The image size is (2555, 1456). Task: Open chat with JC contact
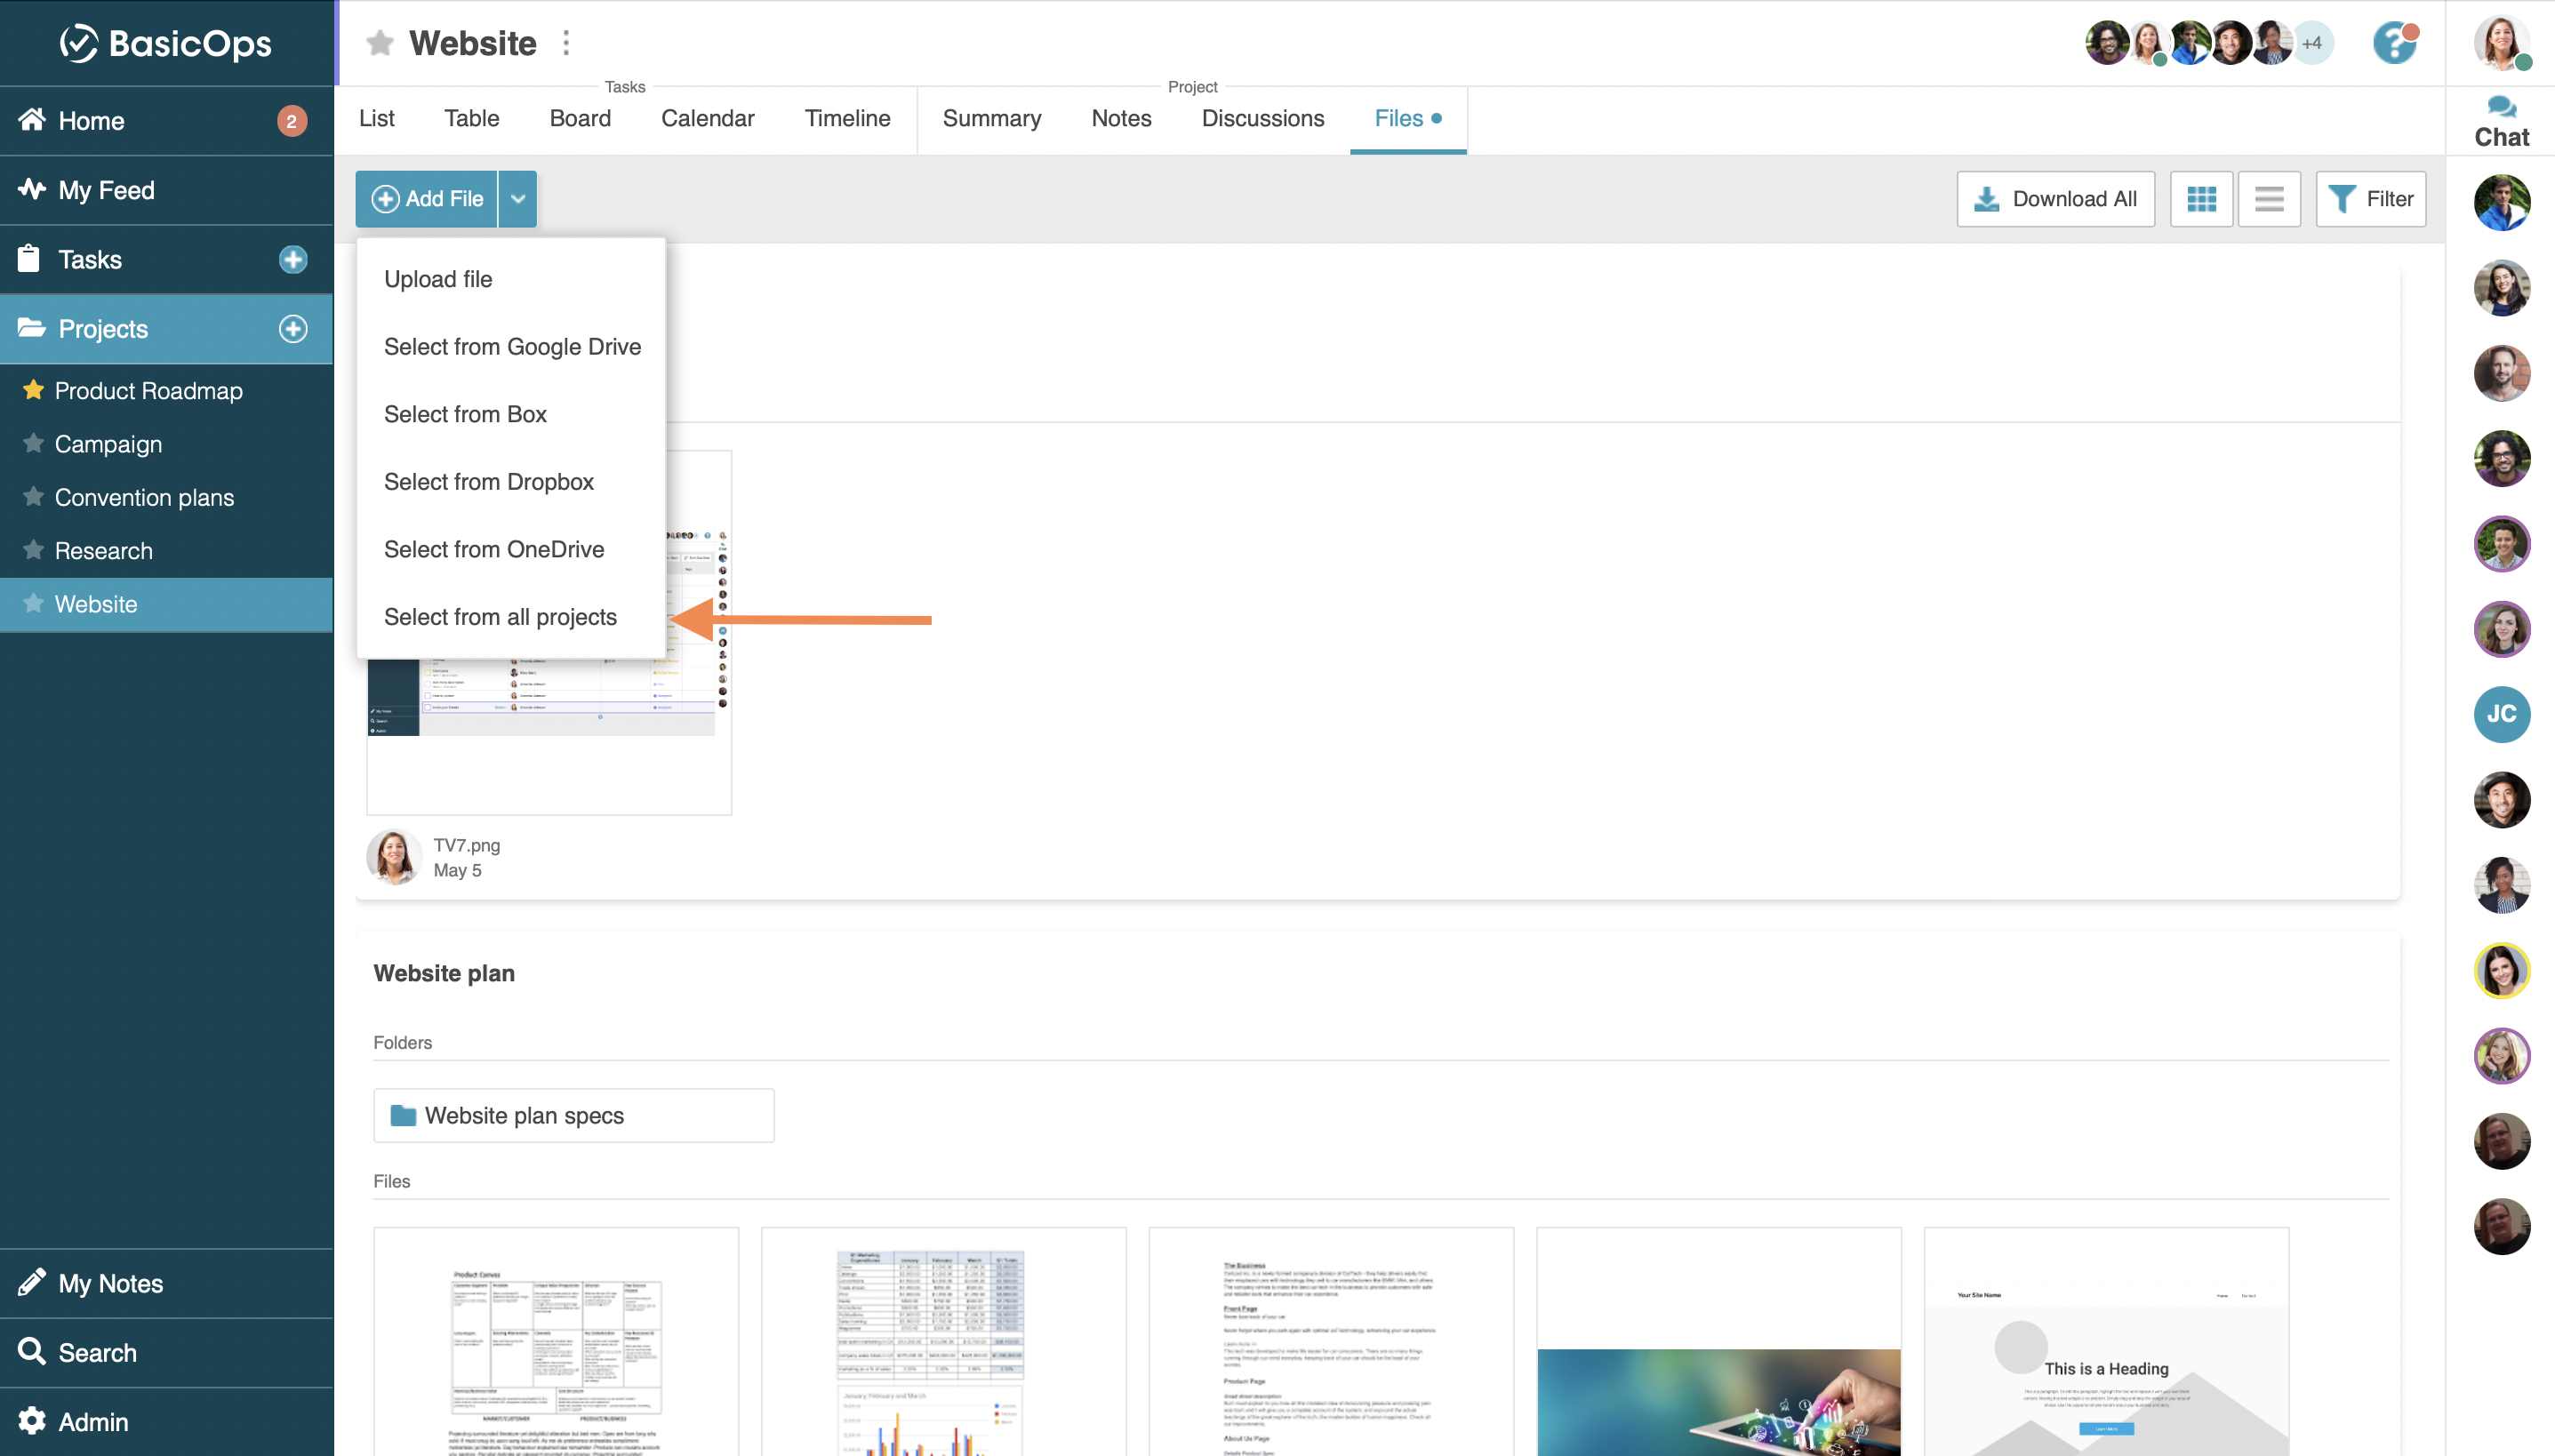(2502, 714)
